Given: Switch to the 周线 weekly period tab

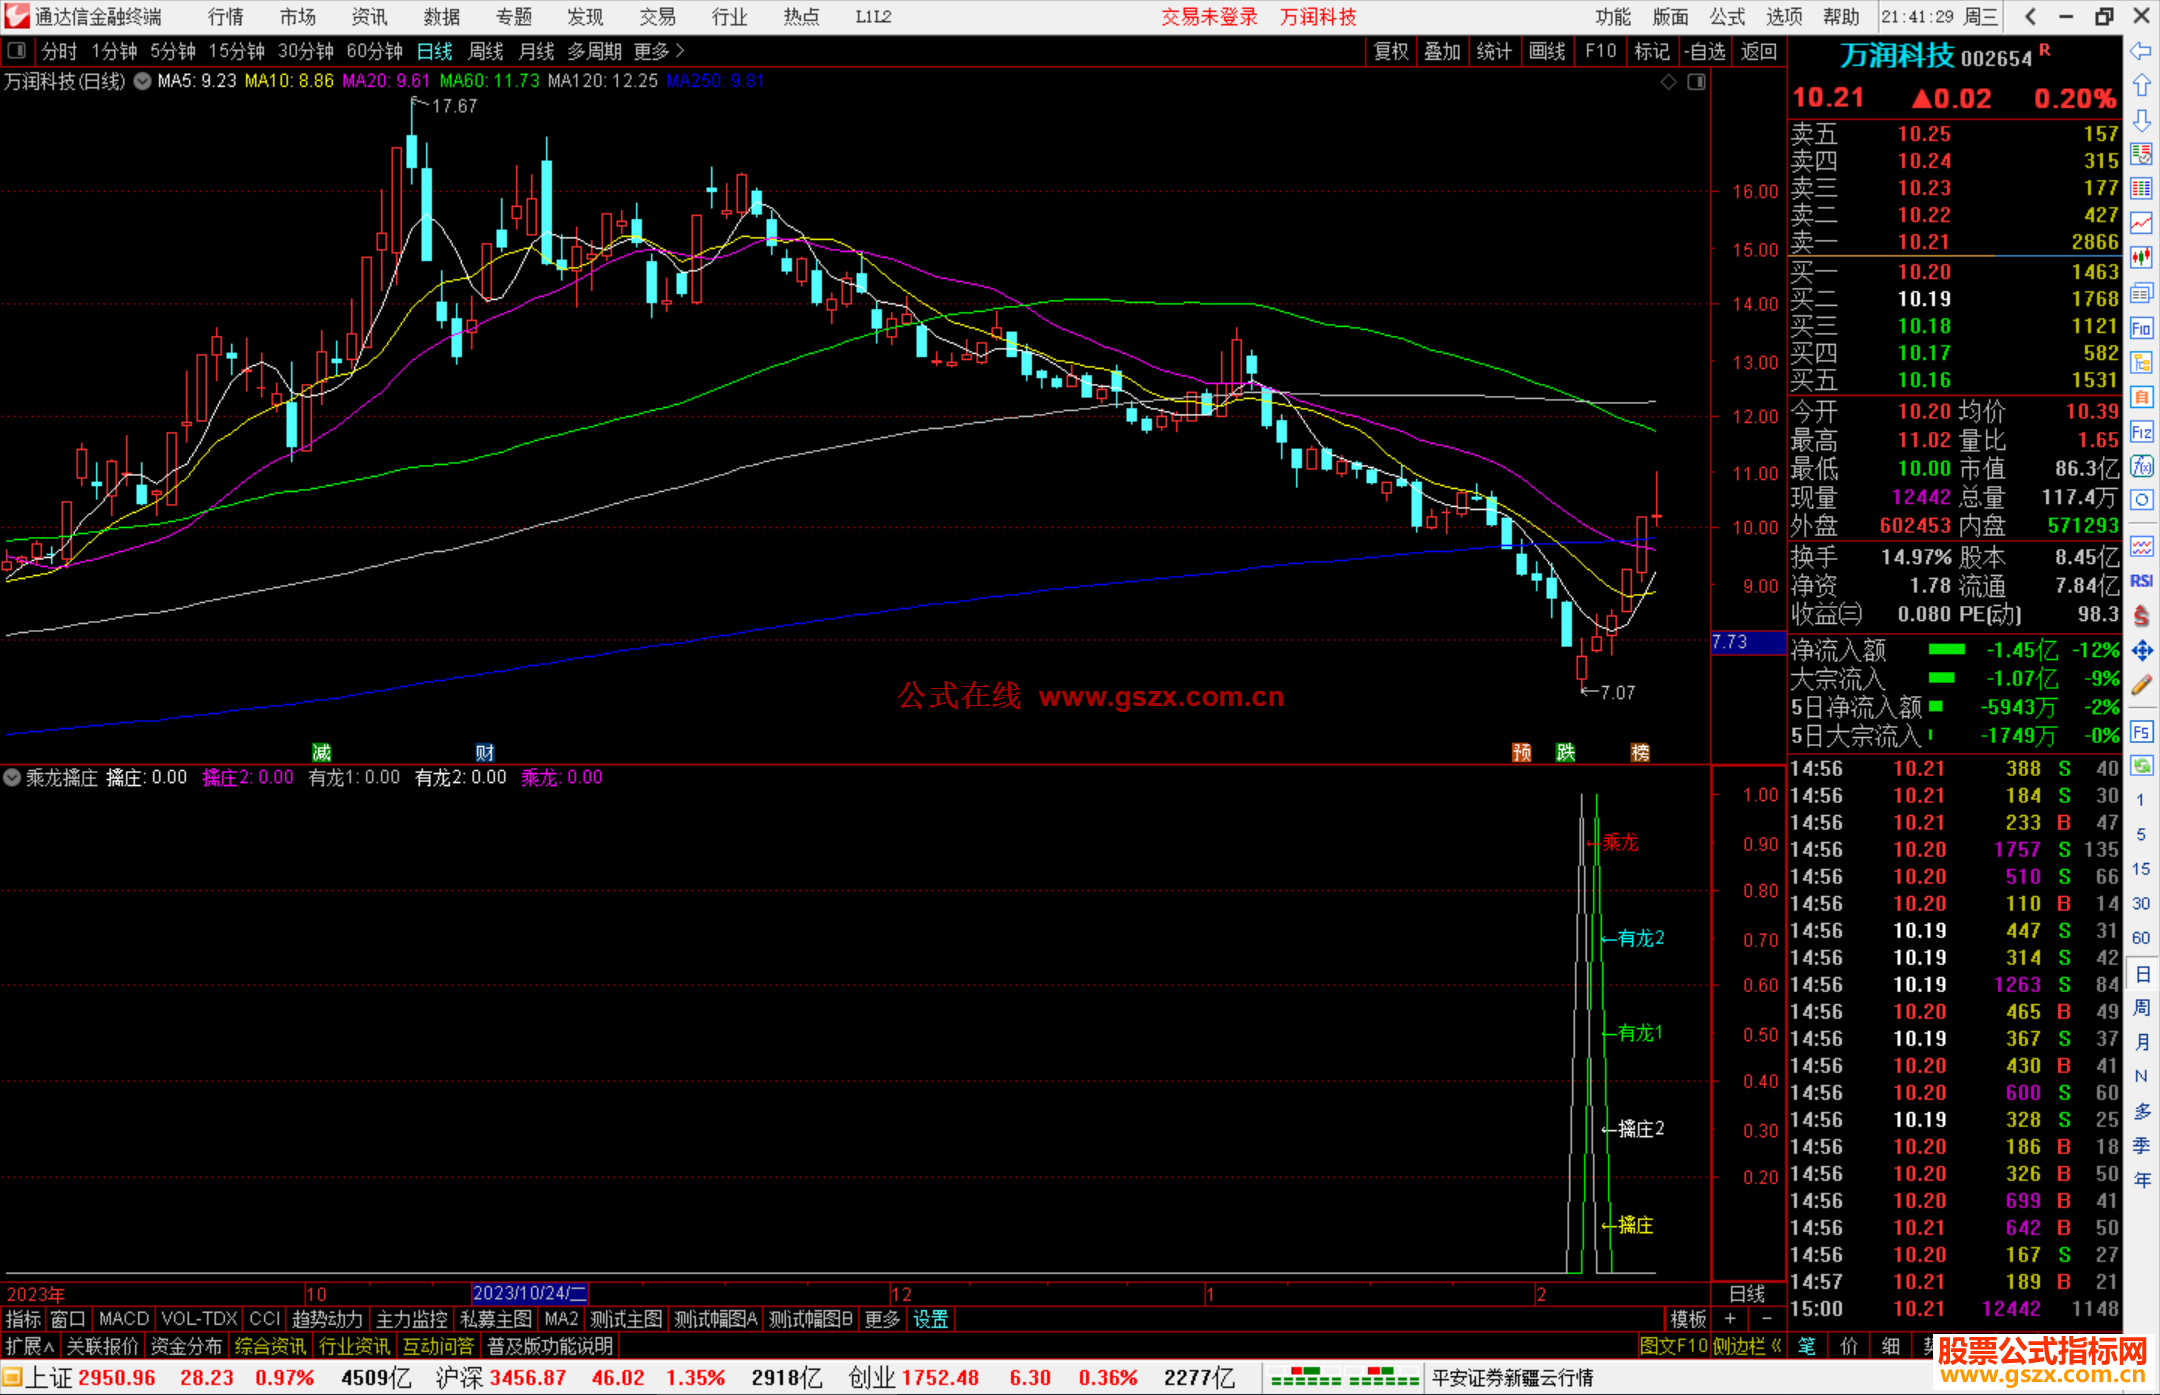Looking at the screenshot, I should point(486,50).
